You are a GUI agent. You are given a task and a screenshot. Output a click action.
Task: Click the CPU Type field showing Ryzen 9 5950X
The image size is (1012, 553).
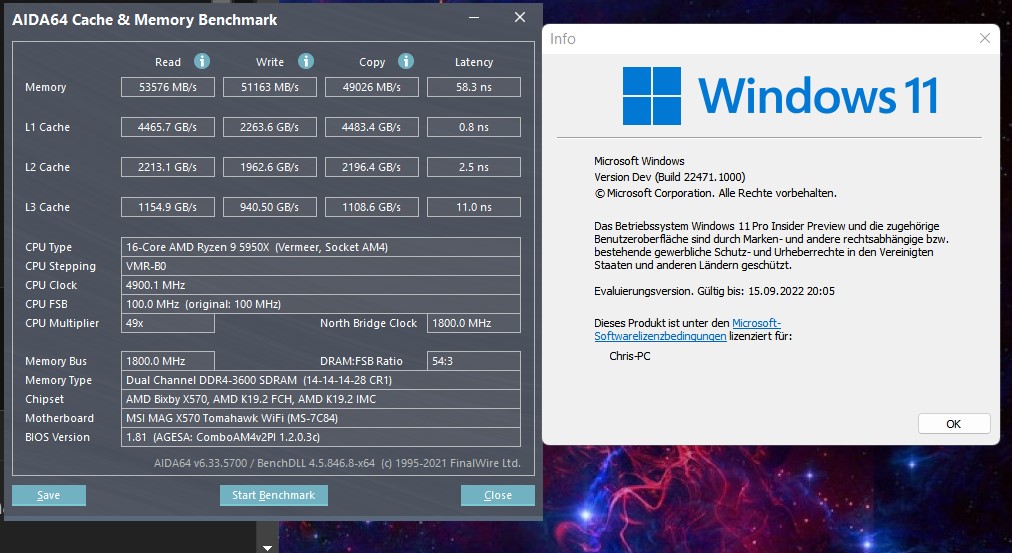coord(321,247)
